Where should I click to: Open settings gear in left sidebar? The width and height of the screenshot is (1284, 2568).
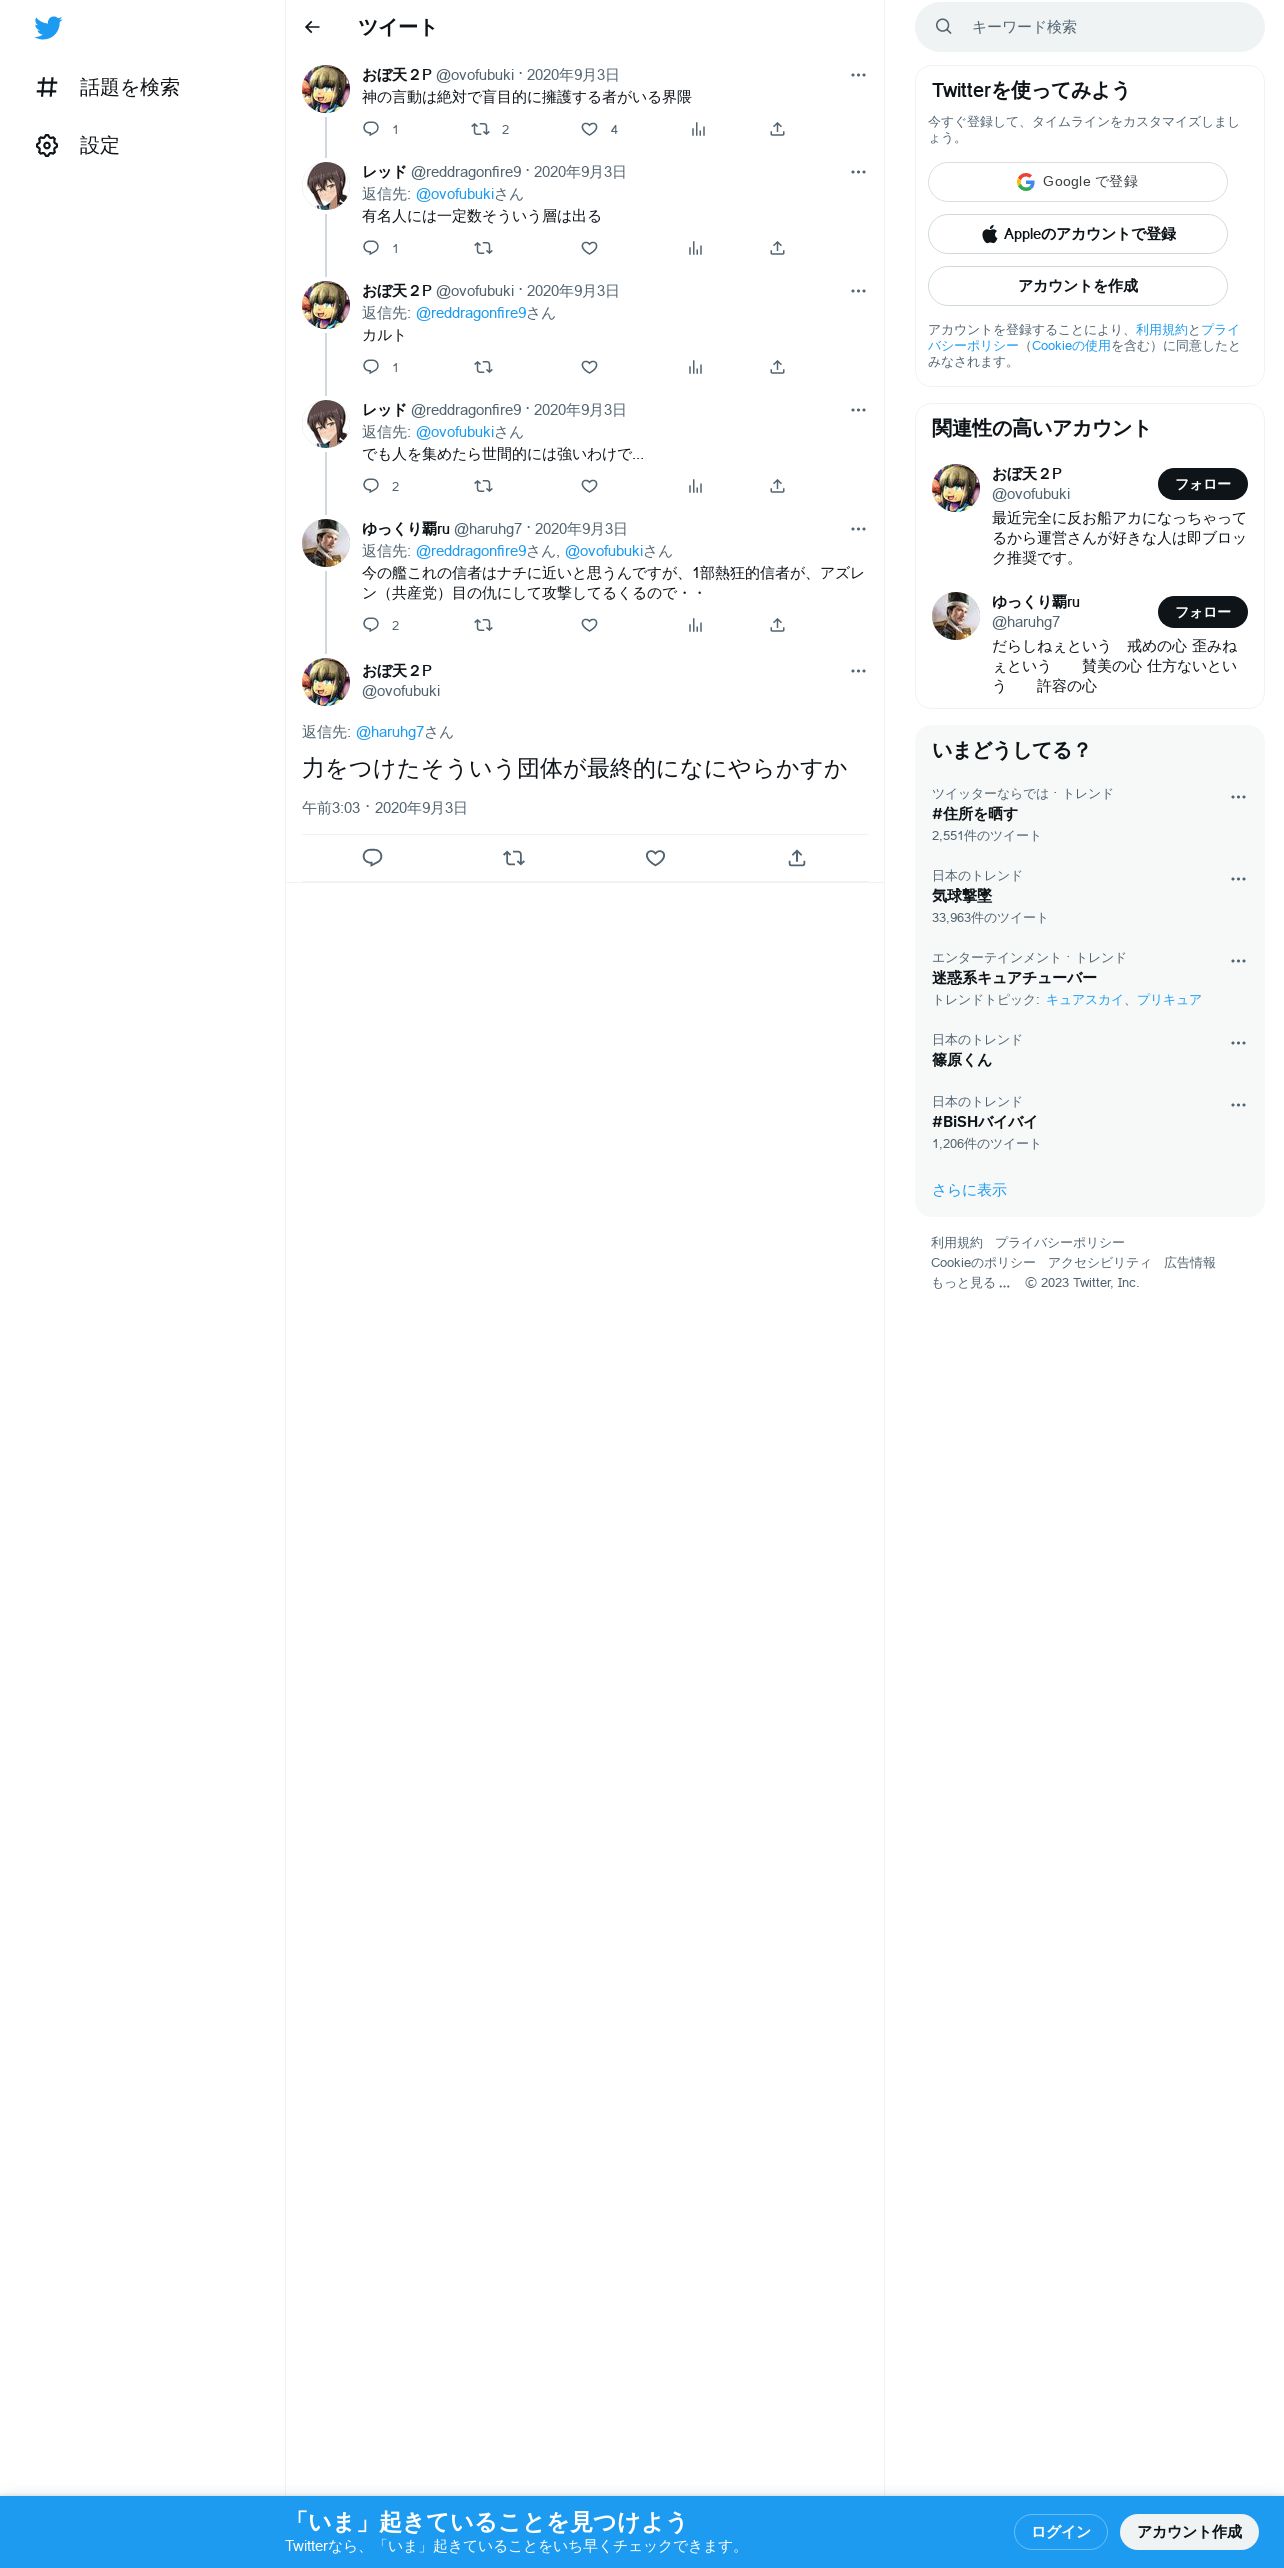(47, 146)
